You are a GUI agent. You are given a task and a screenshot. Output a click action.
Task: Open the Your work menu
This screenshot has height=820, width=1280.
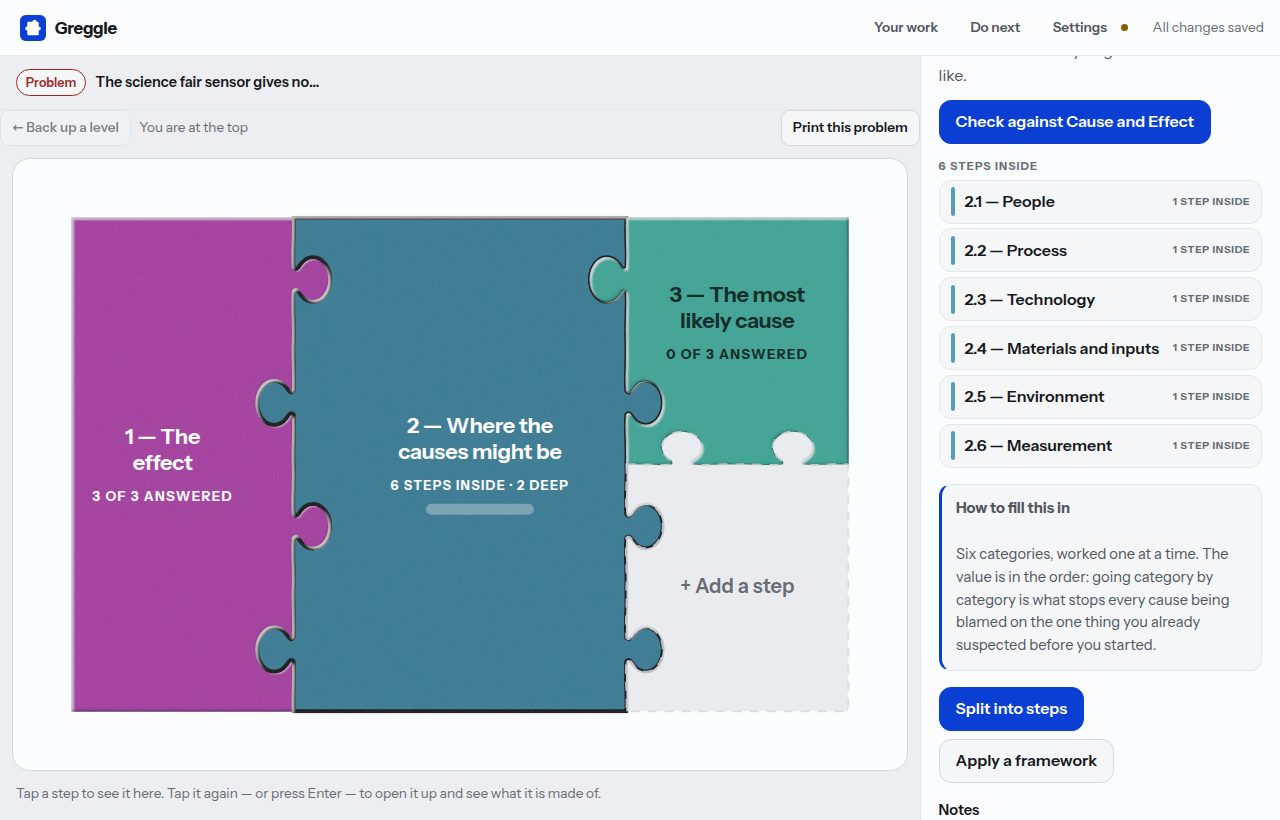[906, 27]
